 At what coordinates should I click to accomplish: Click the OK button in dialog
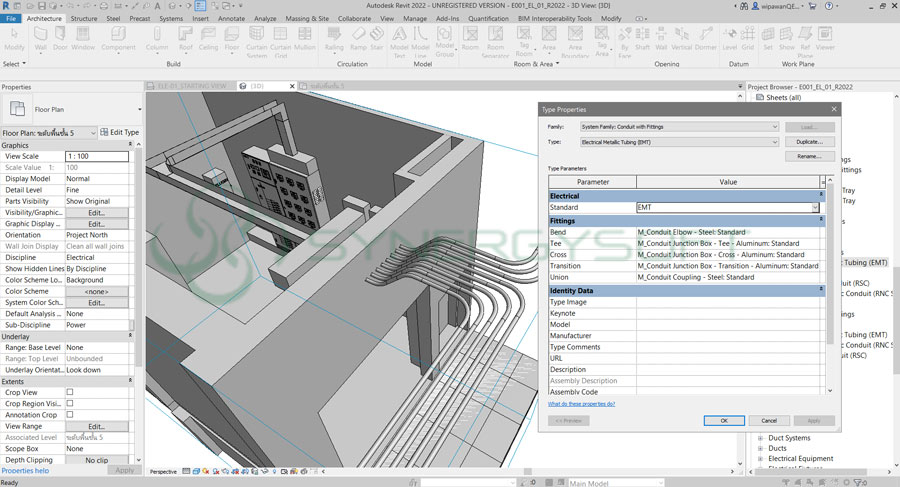723,420
